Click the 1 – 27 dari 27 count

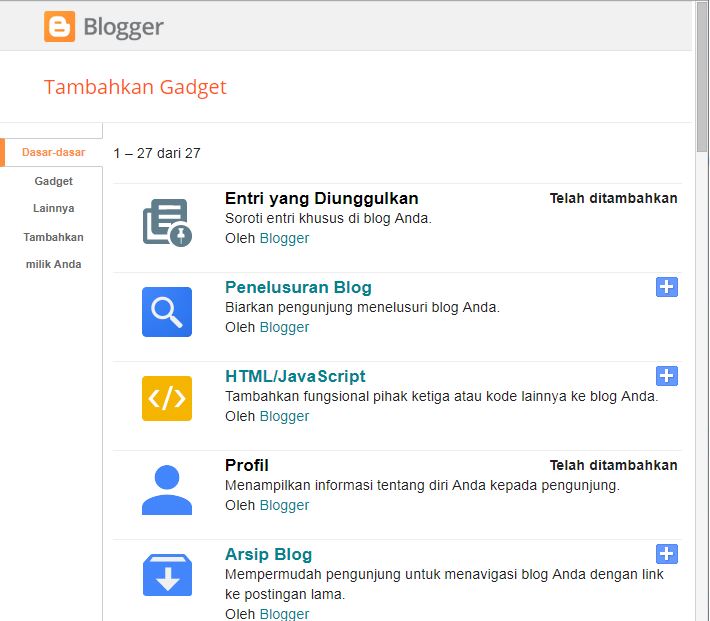point(157,154)
